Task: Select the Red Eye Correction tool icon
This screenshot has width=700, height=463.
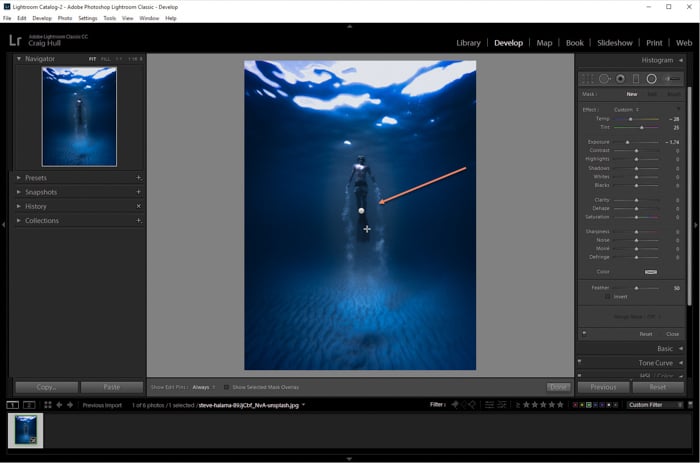Action: click(x=621, y=79)
